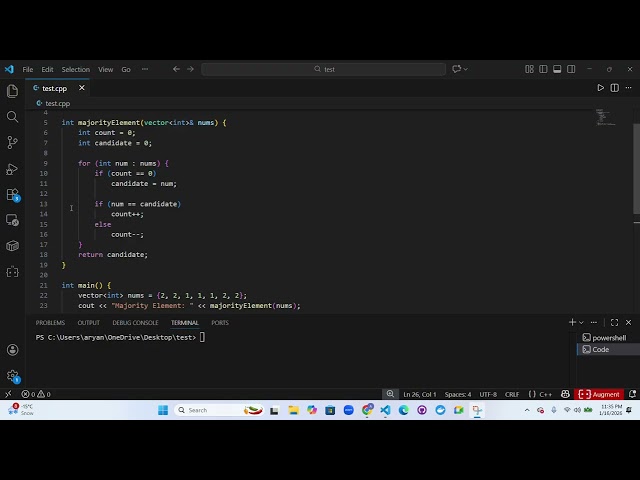Viewport: 640px width, 480px height.
Task: Switch to the Terminal panel tab
Action: point(184,322)
